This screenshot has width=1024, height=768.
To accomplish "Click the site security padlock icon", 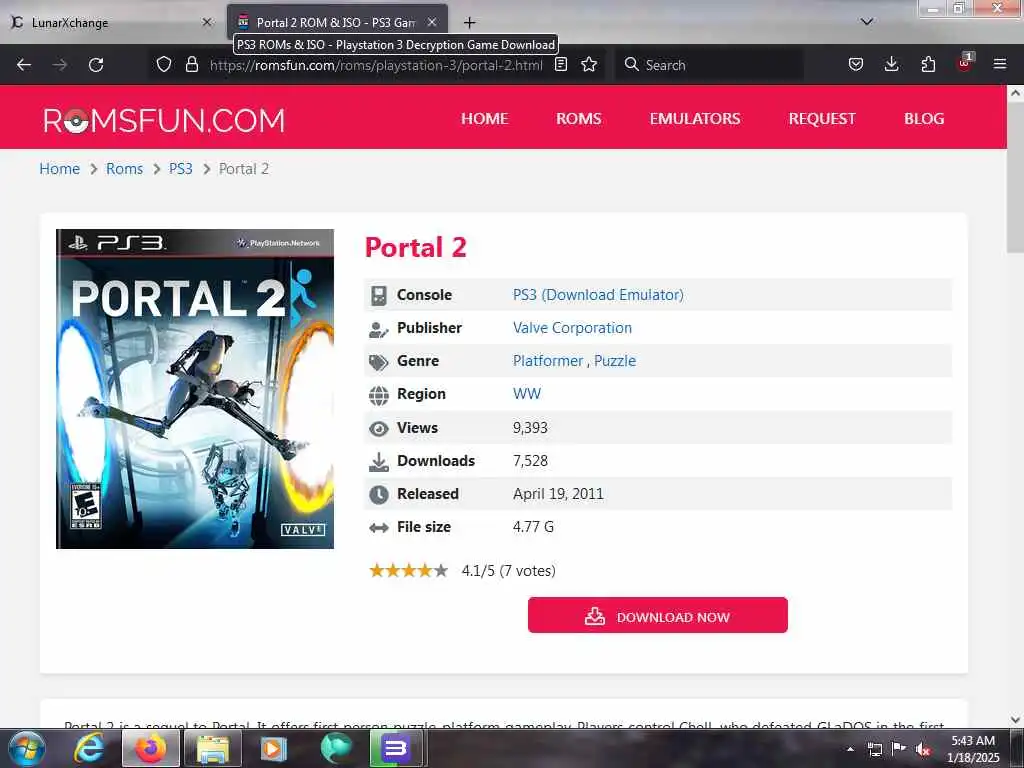I will click(191, 65).
